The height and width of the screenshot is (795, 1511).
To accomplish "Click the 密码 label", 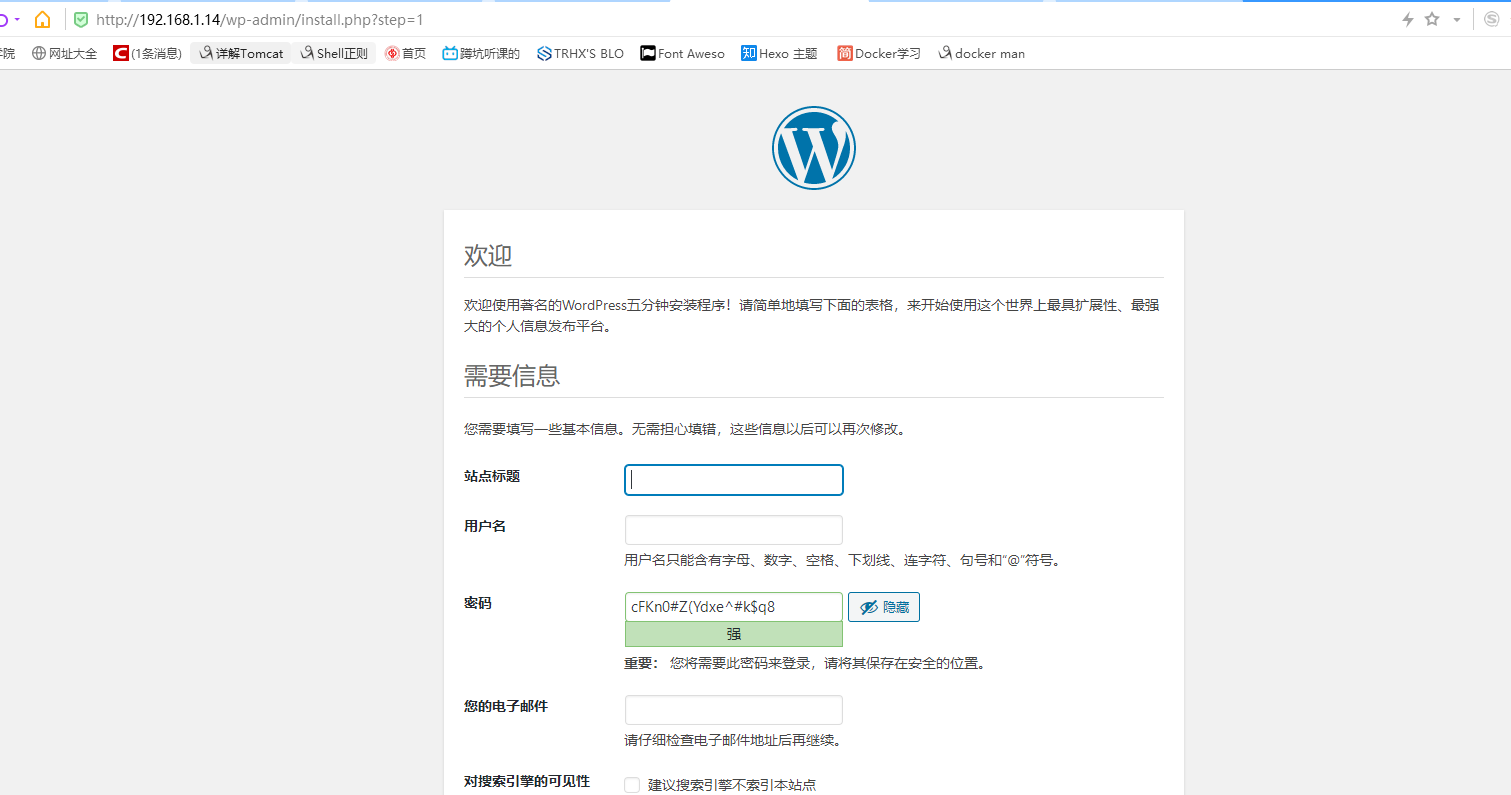I will coord(478,603).
